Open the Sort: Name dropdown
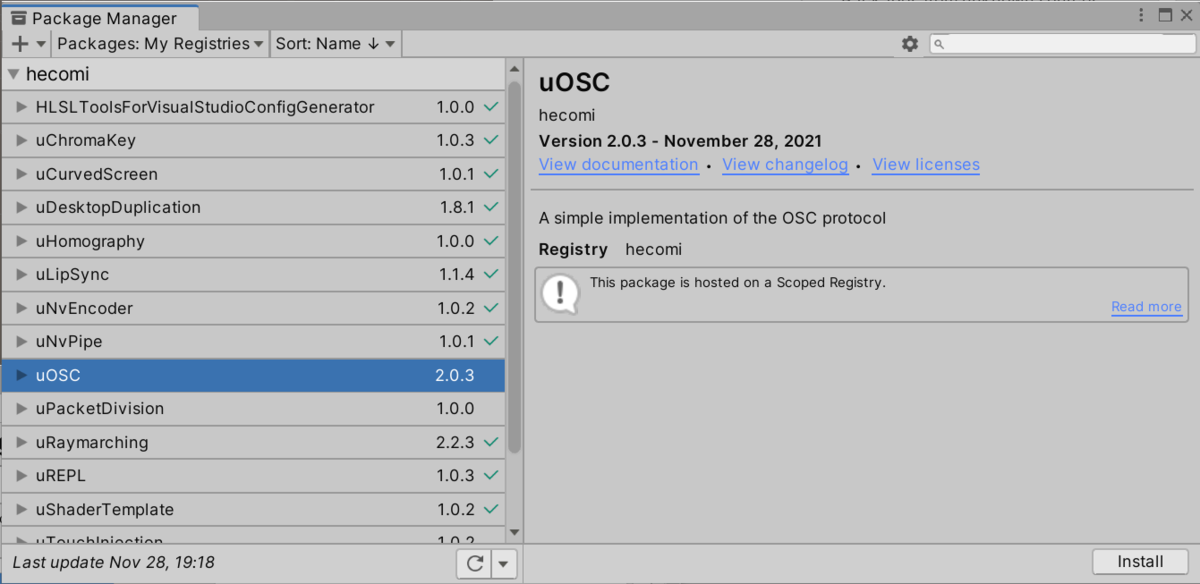The width and height of the screenshot is (1200, 584). pos(335,44)
